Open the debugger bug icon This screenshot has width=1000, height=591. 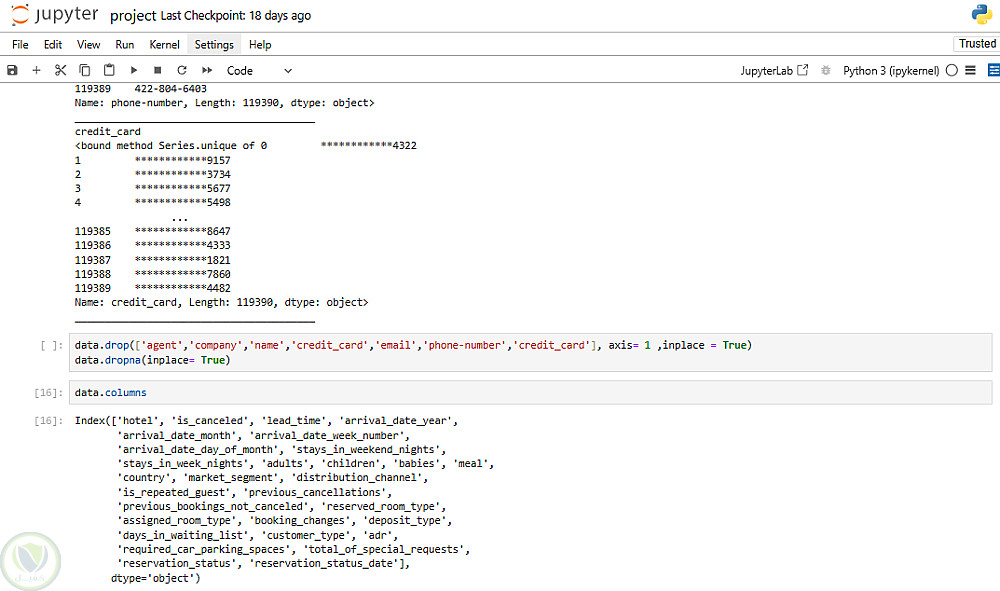coord(826,71)
